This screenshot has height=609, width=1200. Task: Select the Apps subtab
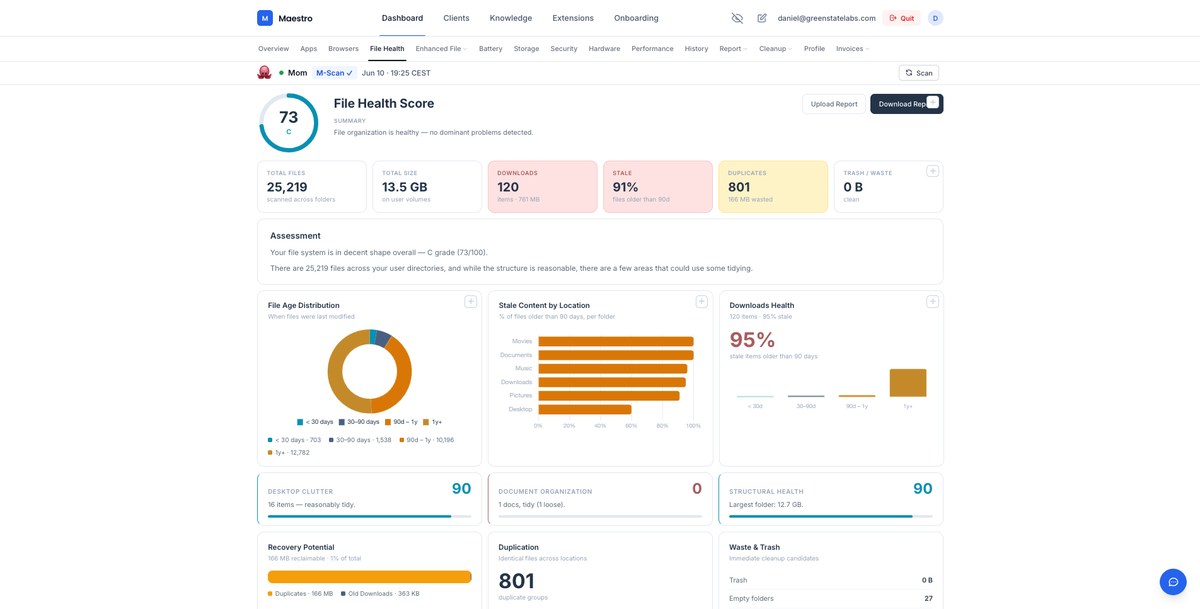tap(309, 49)
